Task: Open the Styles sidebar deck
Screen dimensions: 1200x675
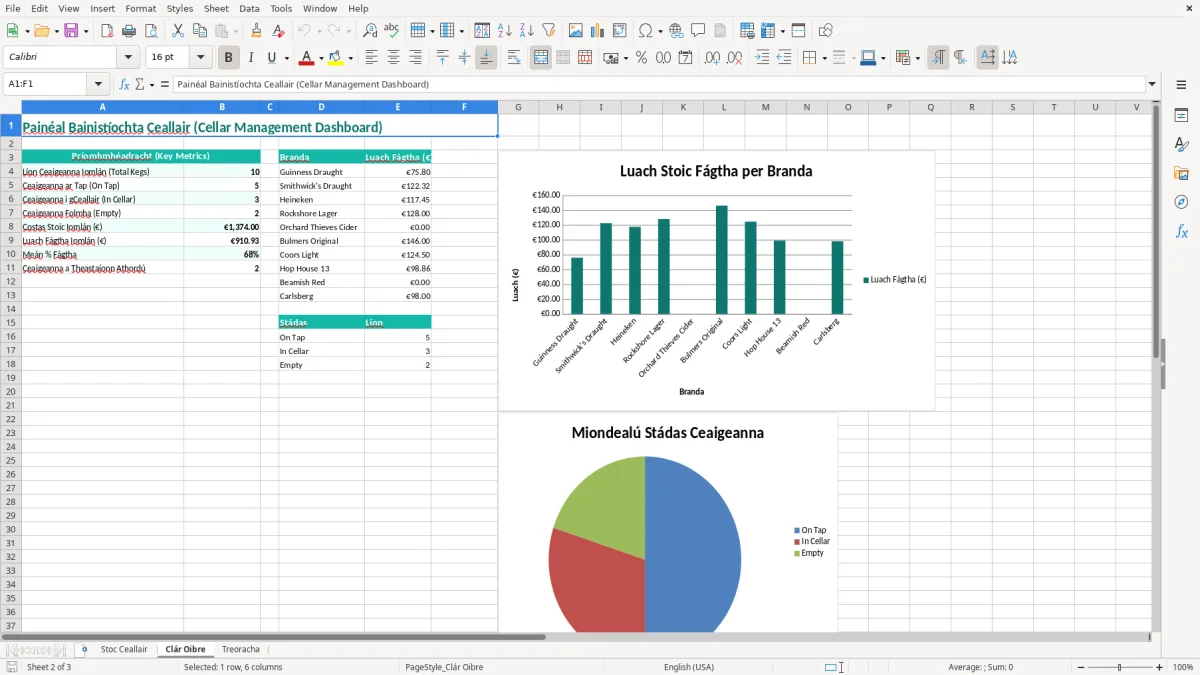Action: coord(1181,145)
